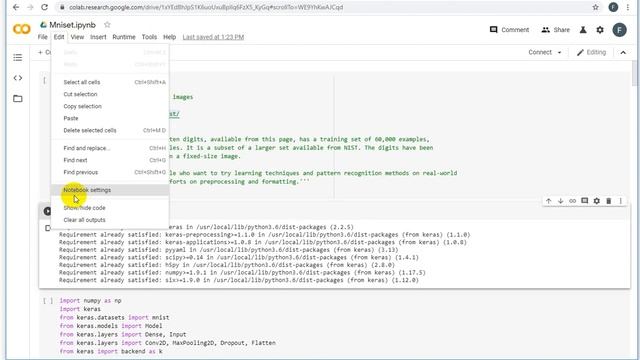640x360 pixels.
Task: Open the Chrome three-dot menu
Action: 628,7
